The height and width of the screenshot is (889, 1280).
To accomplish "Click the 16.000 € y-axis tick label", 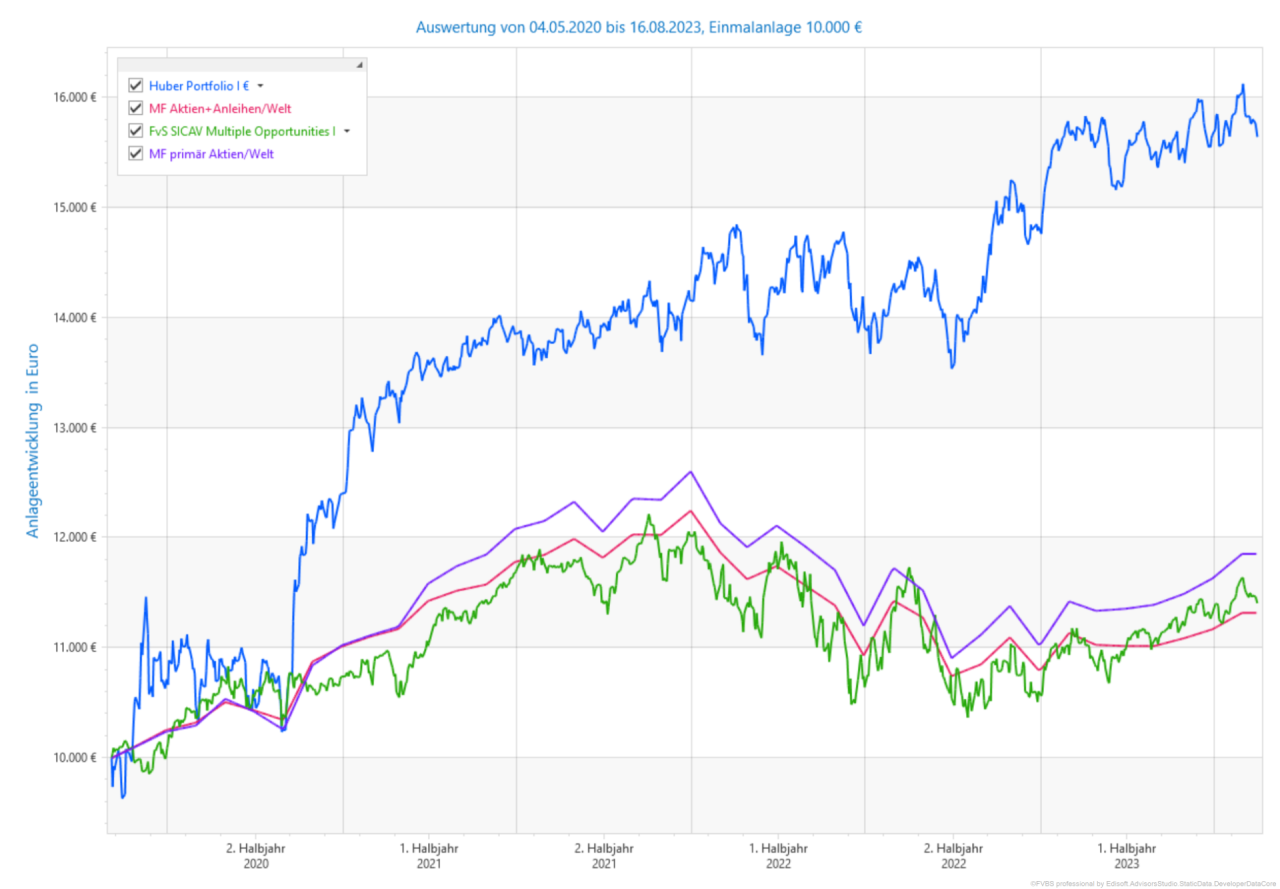I will pos(75,97).
